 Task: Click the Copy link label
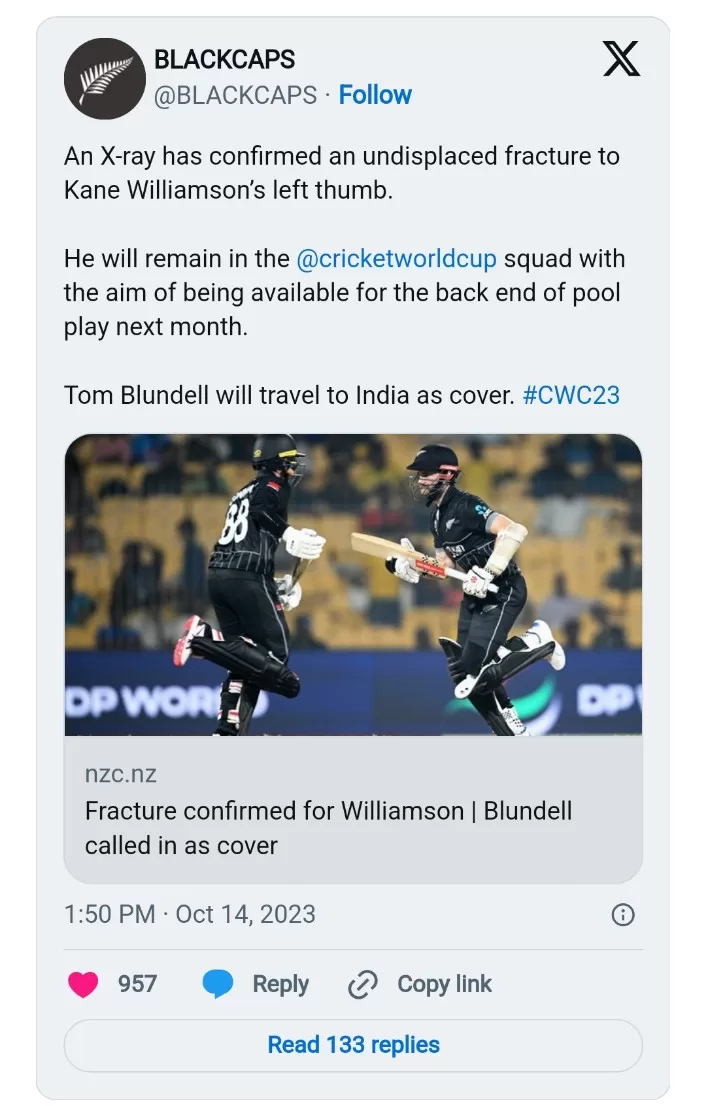click(444, 984)
